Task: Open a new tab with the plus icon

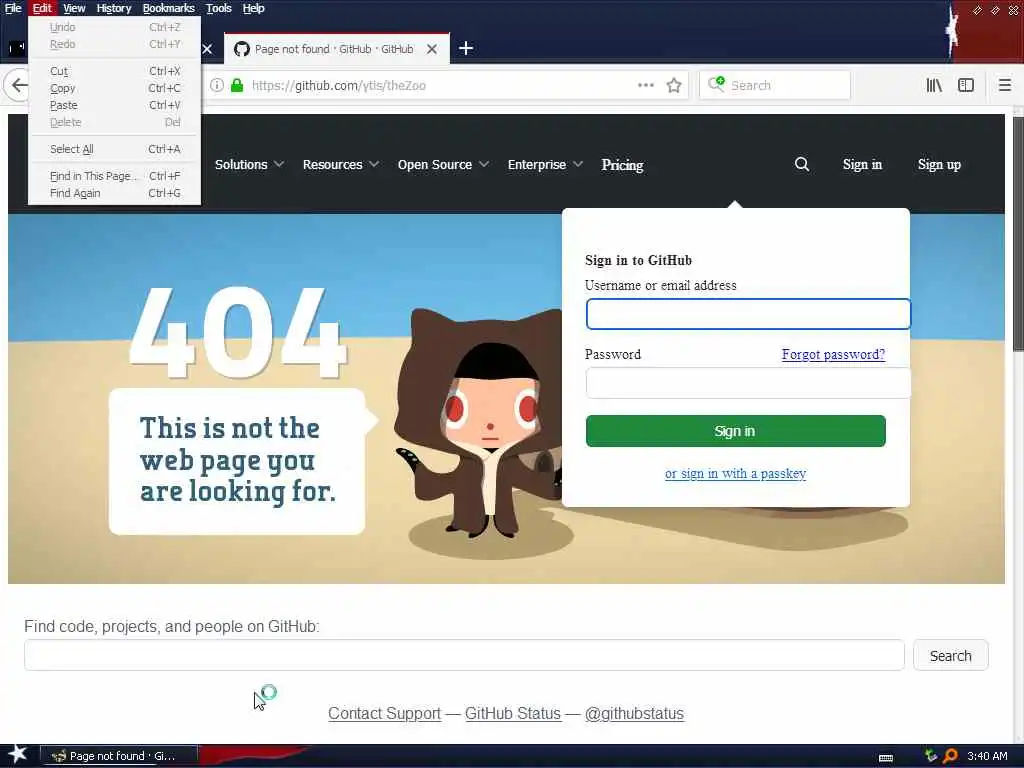Action: (x=466, y=48)
